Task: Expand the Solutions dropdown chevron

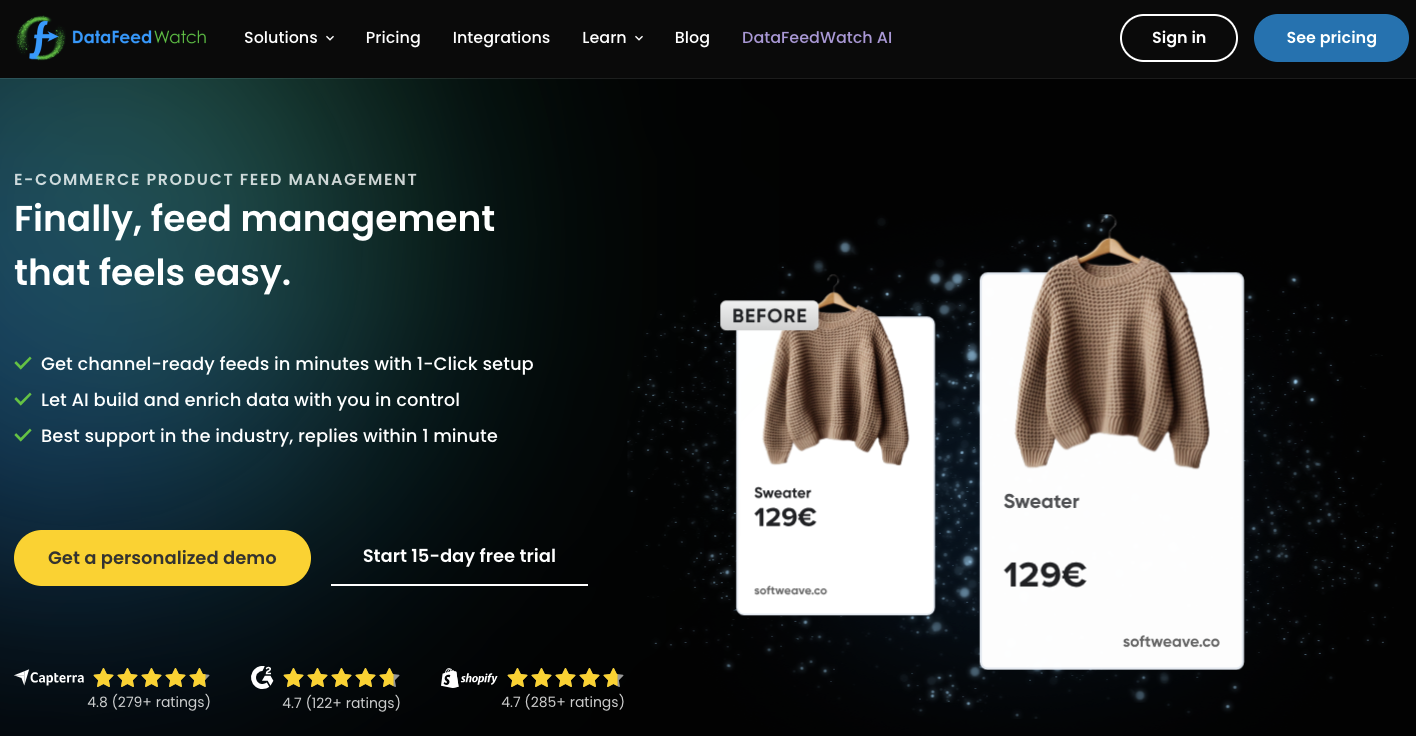Action: tap(330, 39)
